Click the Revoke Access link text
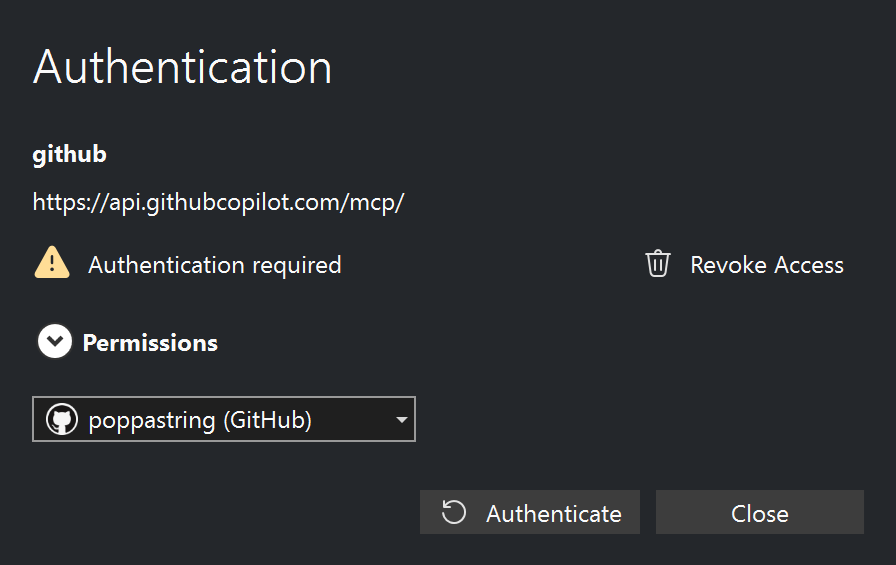Screen dimensions: 896x565 [766, 265]
